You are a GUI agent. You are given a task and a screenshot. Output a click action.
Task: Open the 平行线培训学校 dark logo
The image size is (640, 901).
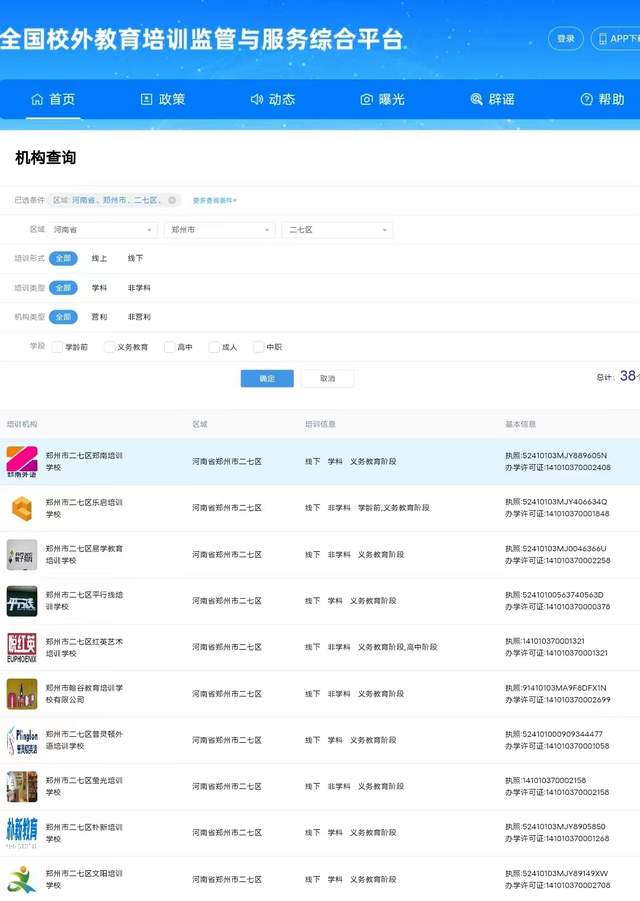click(22, 601)
